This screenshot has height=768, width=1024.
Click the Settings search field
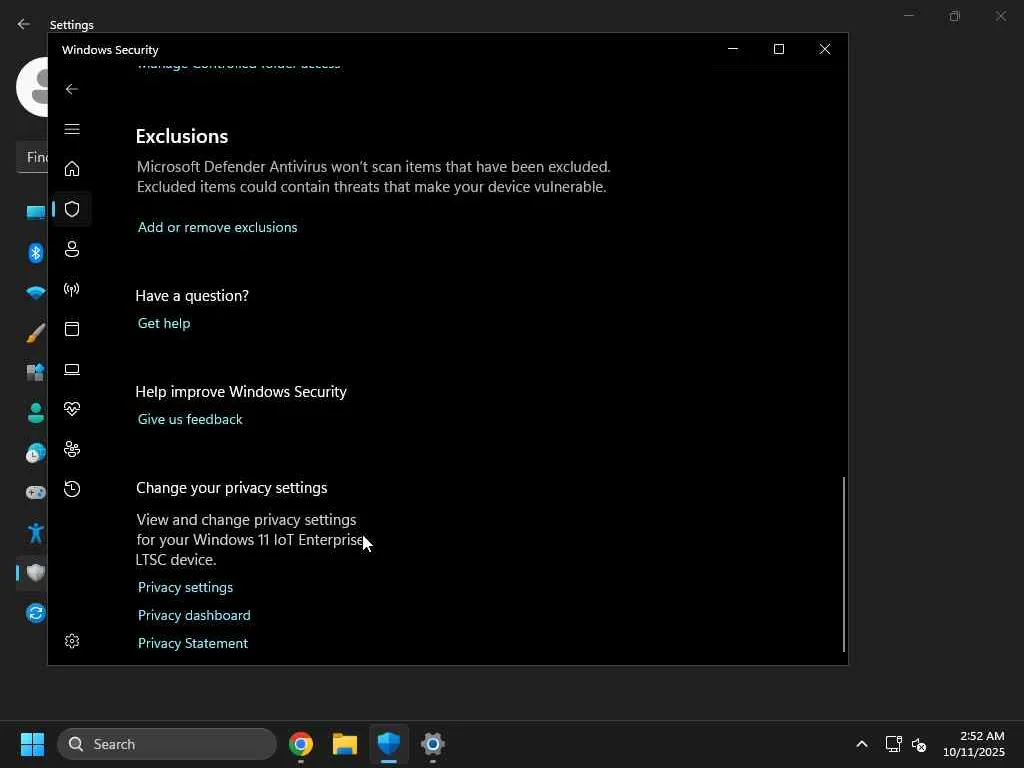coord(33,157)
